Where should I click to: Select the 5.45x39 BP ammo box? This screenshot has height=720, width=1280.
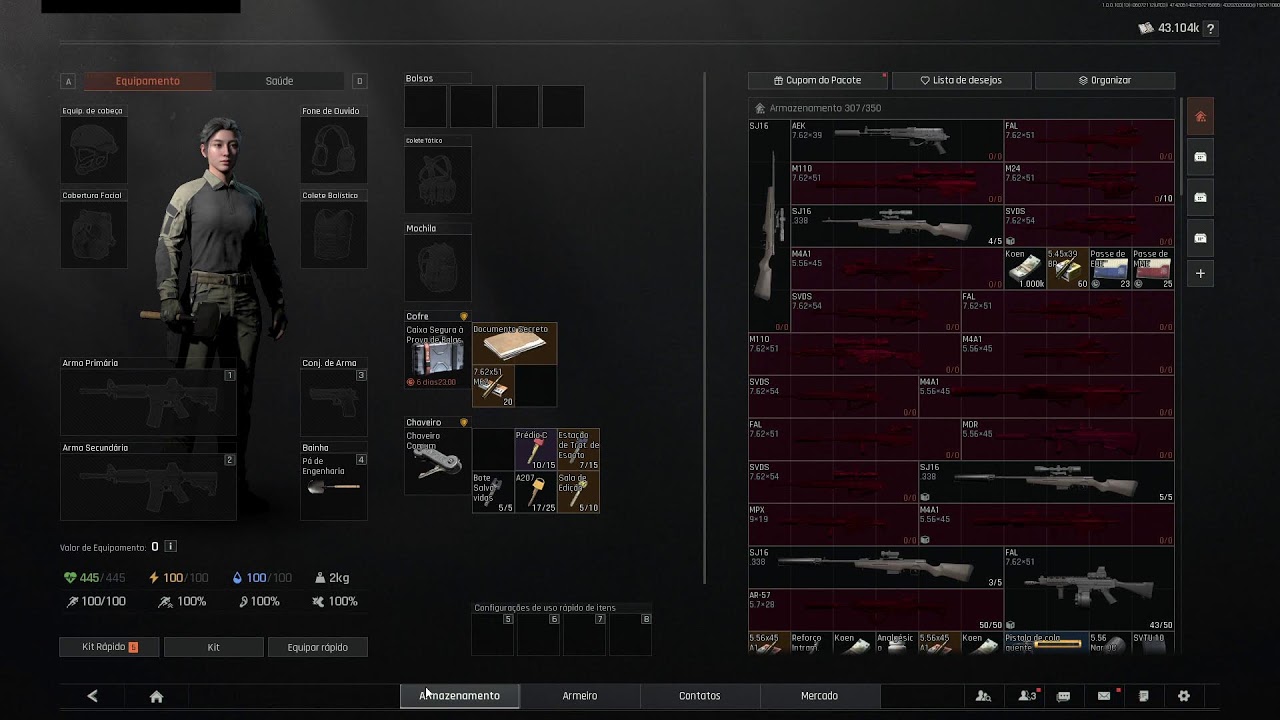[x=1067, y=269]
